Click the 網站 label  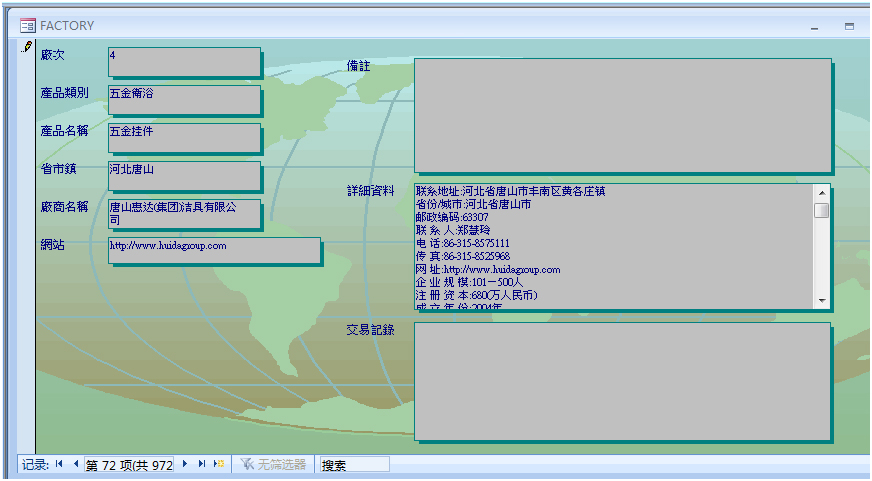[x=52, y=245]
